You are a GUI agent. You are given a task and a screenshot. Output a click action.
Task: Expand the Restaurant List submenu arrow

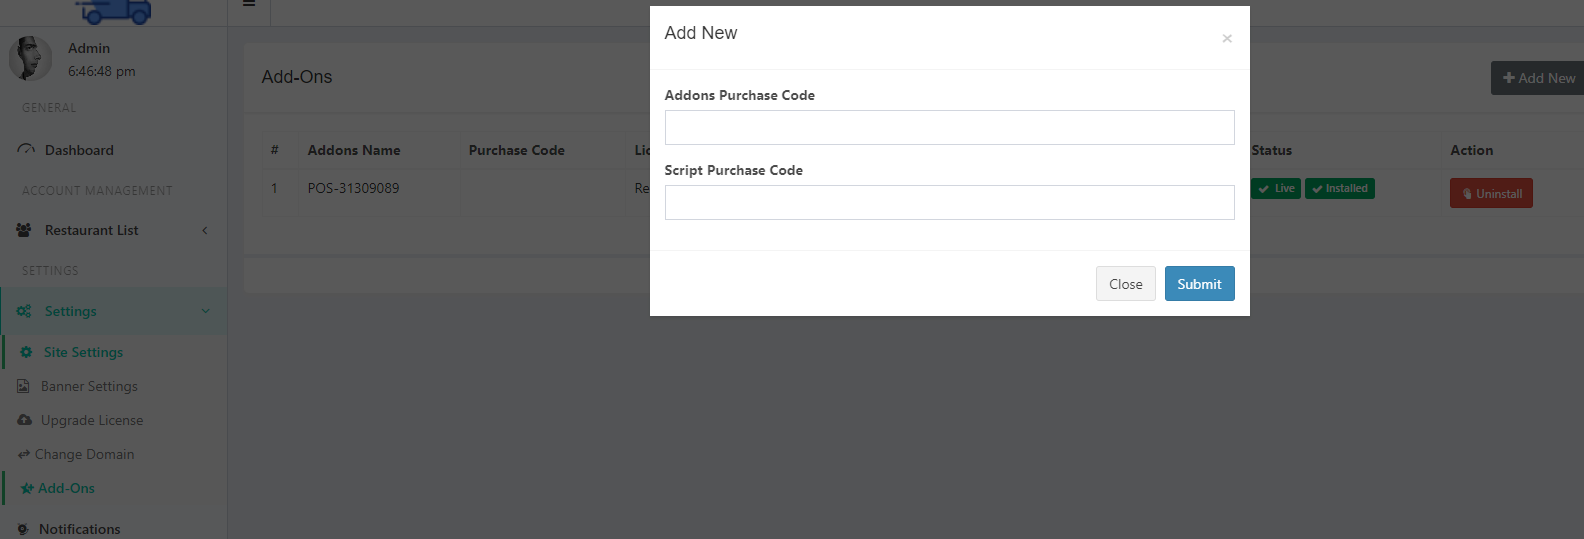(x=205, y=230)
